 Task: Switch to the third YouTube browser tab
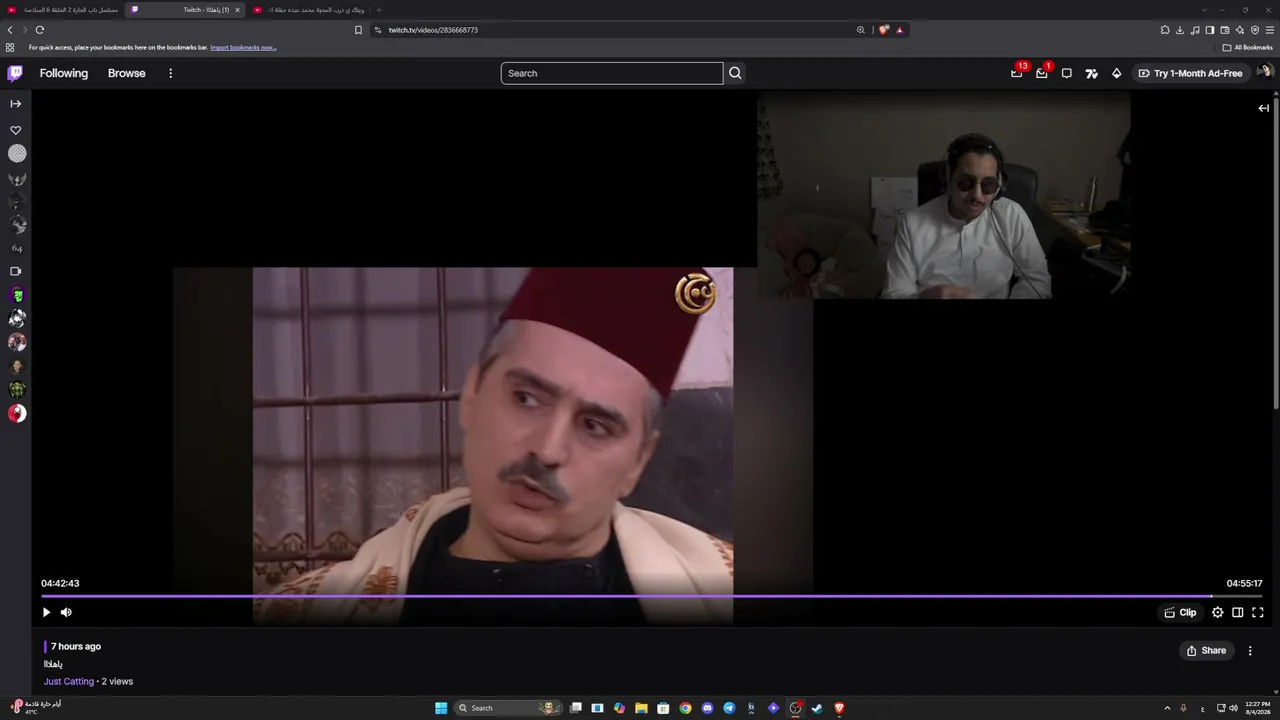point(308,10)
